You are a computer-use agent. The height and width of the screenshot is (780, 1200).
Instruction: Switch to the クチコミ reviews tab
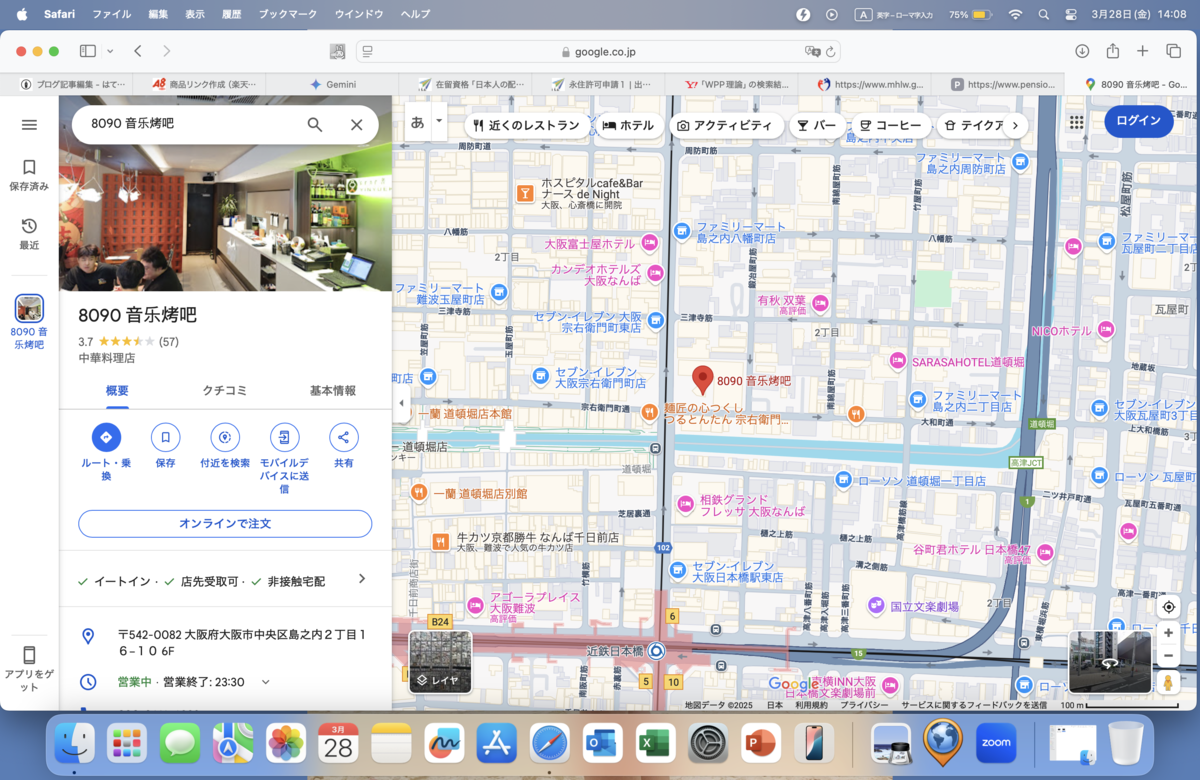225,390
